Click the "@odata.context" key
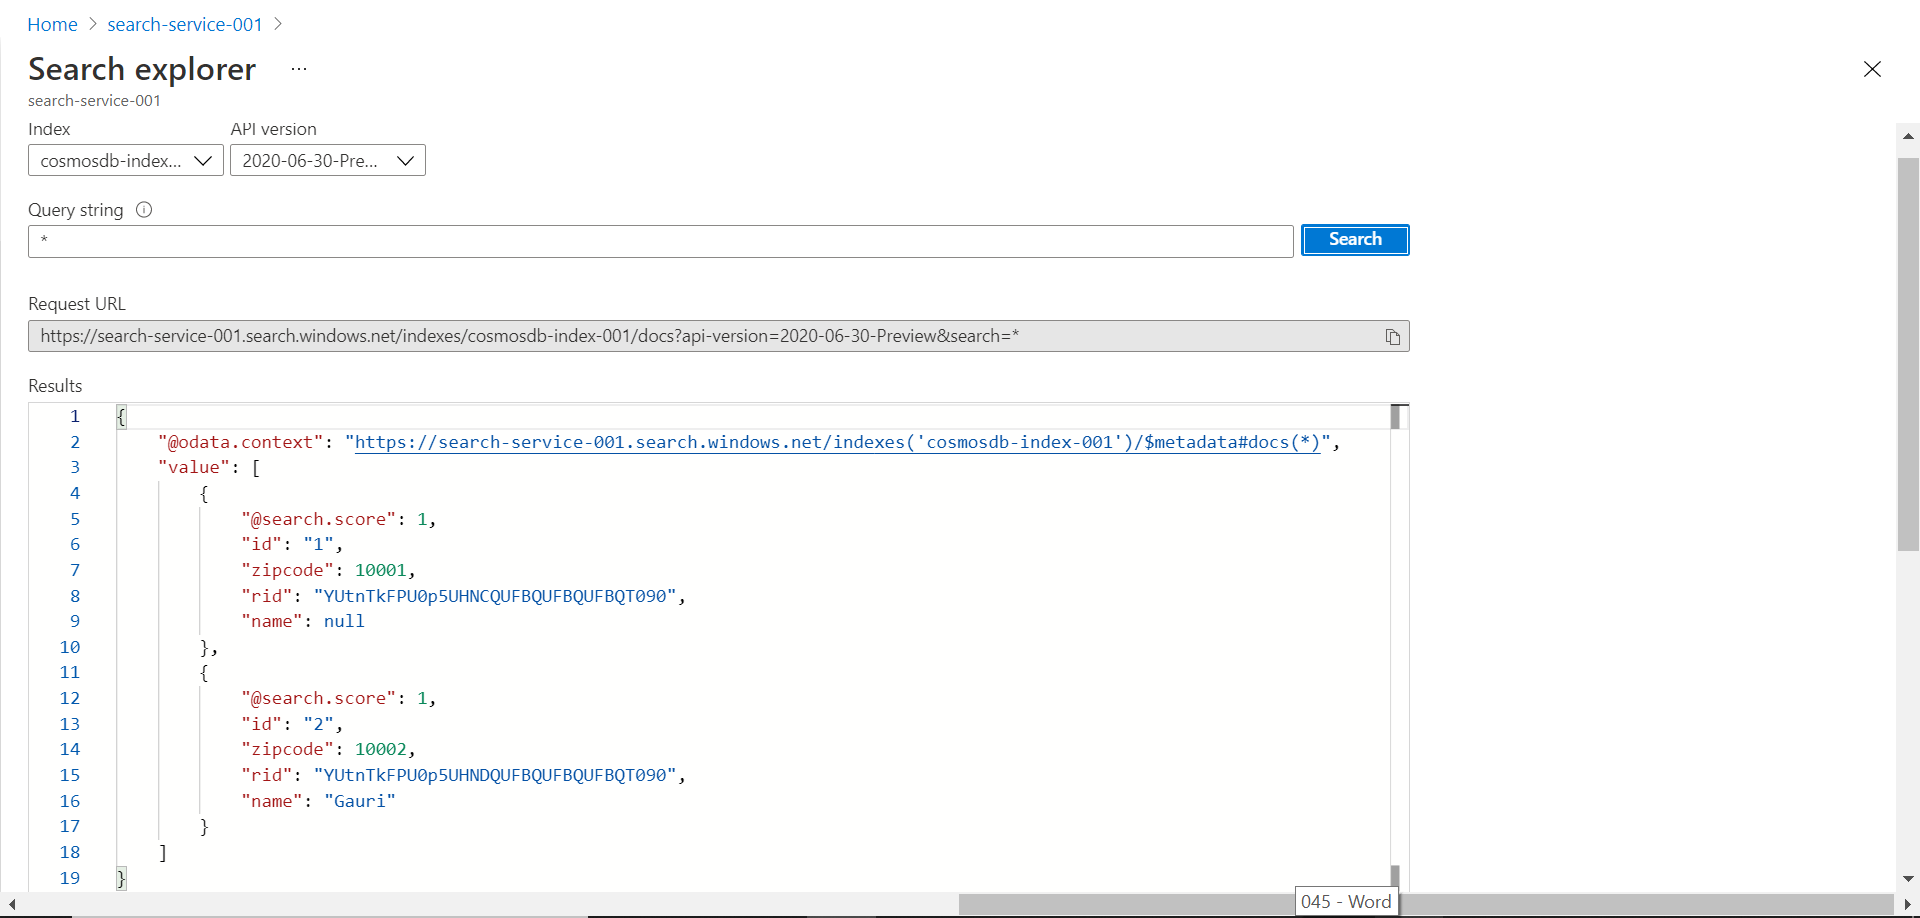 click(x=240, y=442)
